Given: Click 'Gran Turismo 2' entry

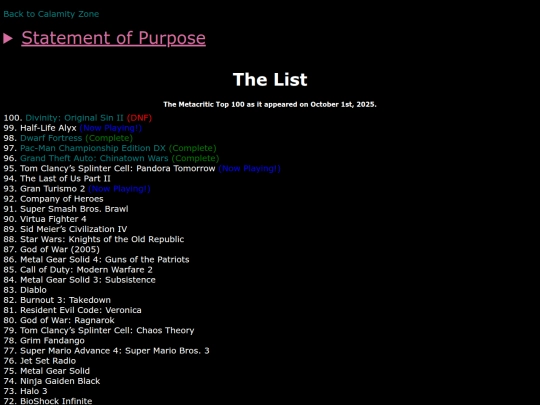Looking at the screenshot, I should coord(52,189).
